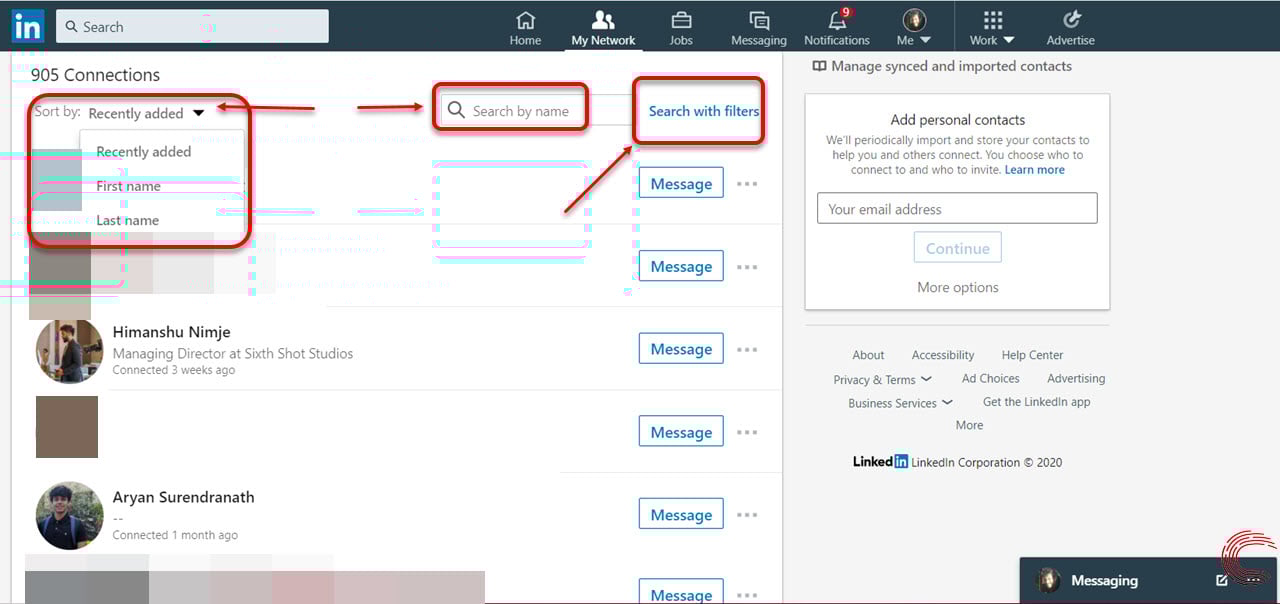Open the About footer link
The height and width of the screenshot is (604, 1280).
coord(868,355)
